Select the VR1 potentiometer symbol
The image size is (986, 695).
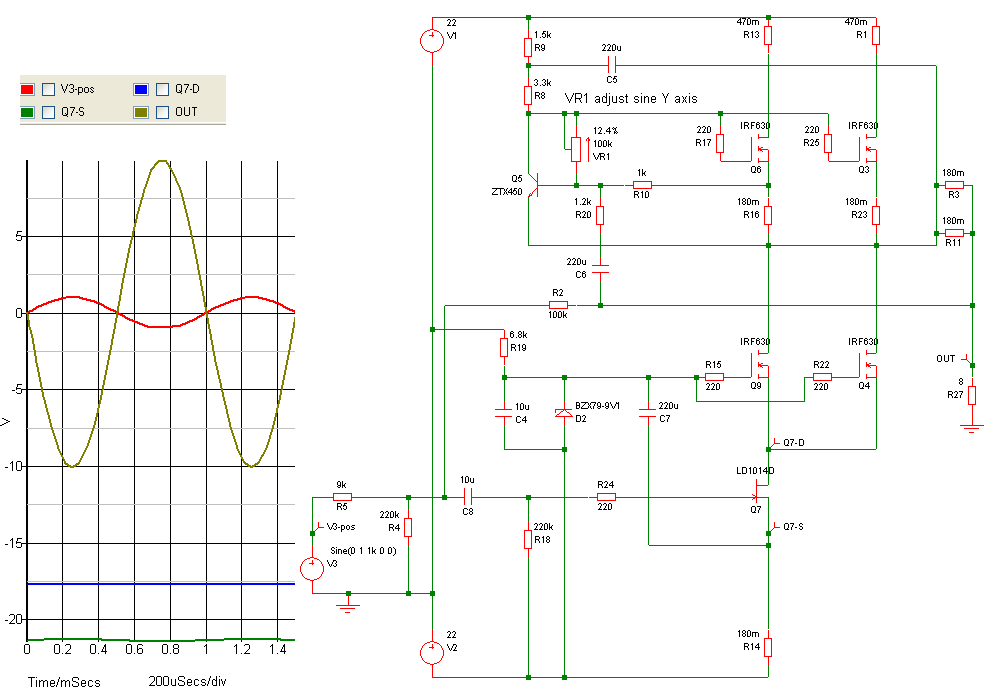click(x=576, y=149)
